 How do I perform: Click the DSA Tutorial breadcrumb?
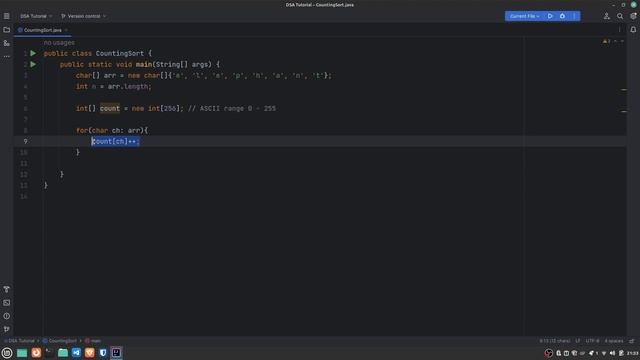(x=20, y=341)
